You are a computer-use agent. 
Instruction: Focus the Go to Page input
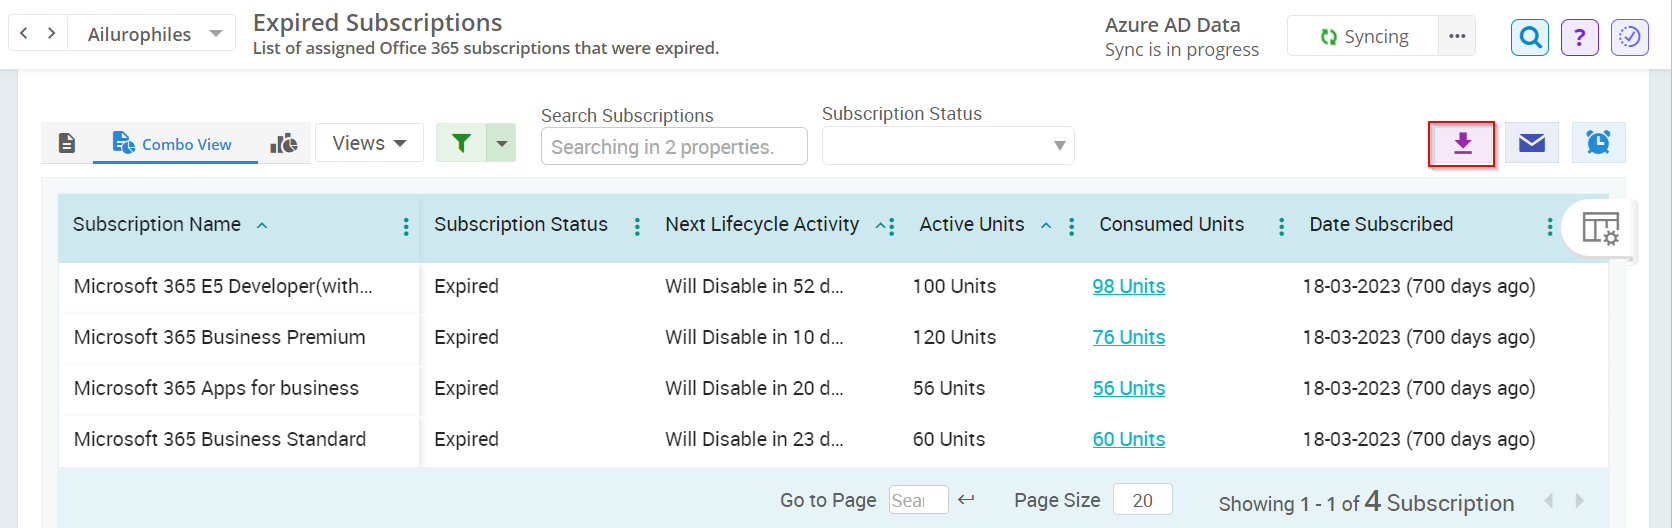918,500
